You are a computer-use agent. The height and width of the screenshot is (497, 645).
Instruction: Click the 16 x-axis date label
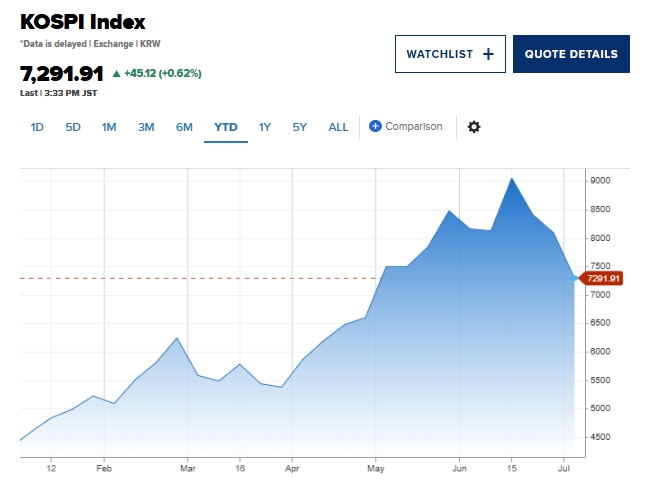(240, 469)
